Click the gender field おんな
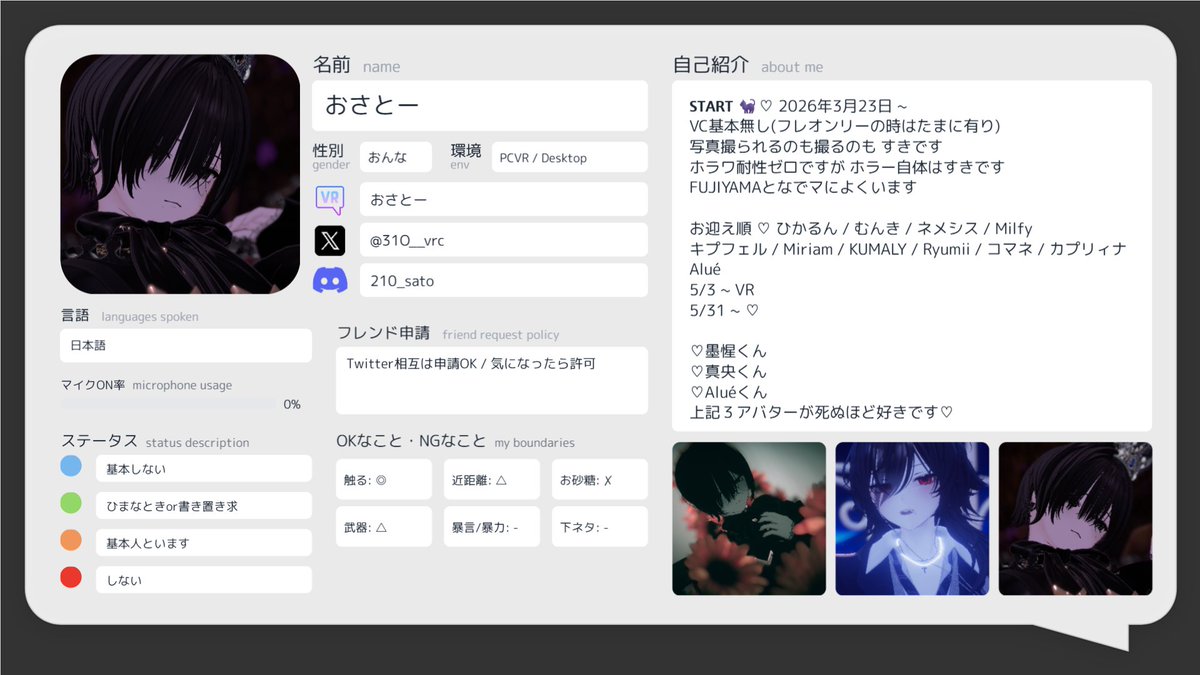 pos(396,157)
